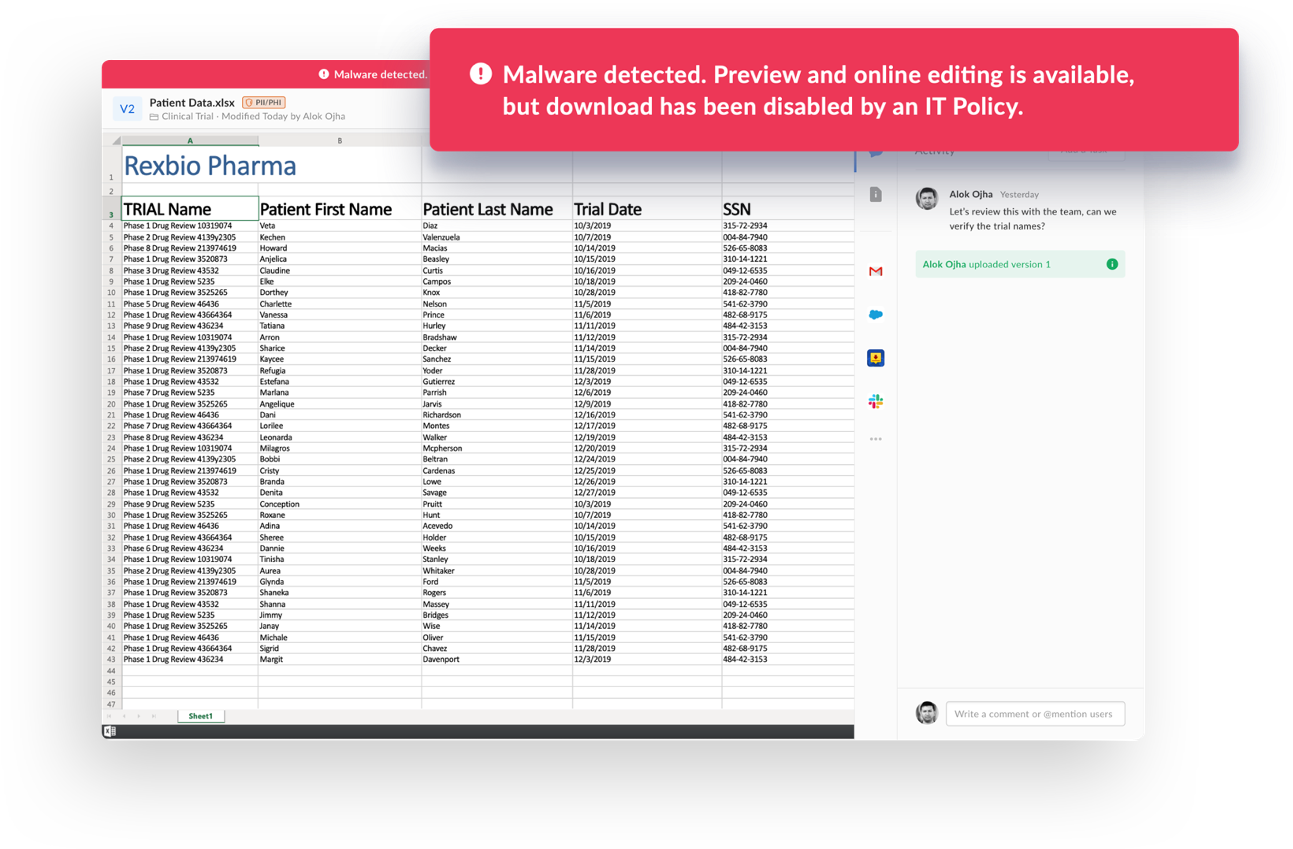Show more integrations with the three-dots icon

876,439
